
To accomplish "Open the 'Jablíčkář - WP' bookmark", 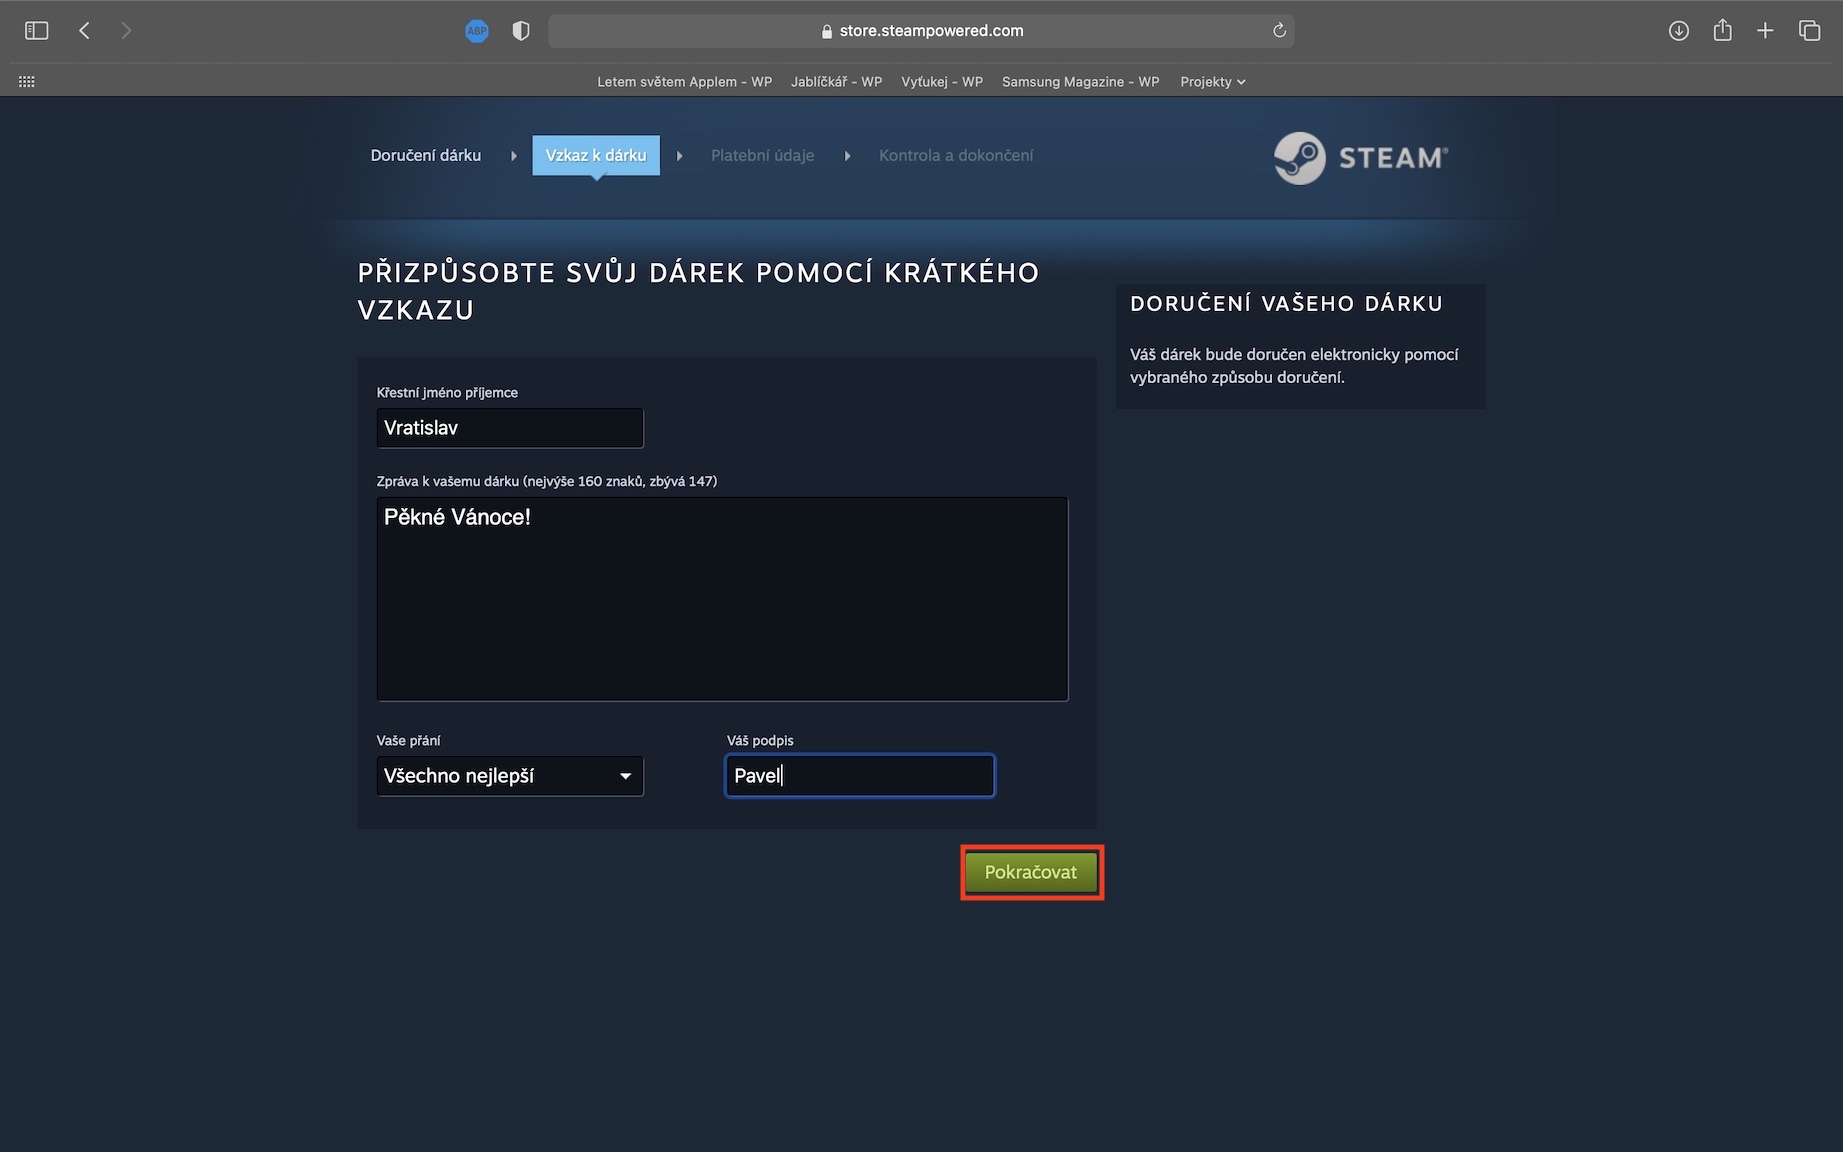I will coord(837,82).
